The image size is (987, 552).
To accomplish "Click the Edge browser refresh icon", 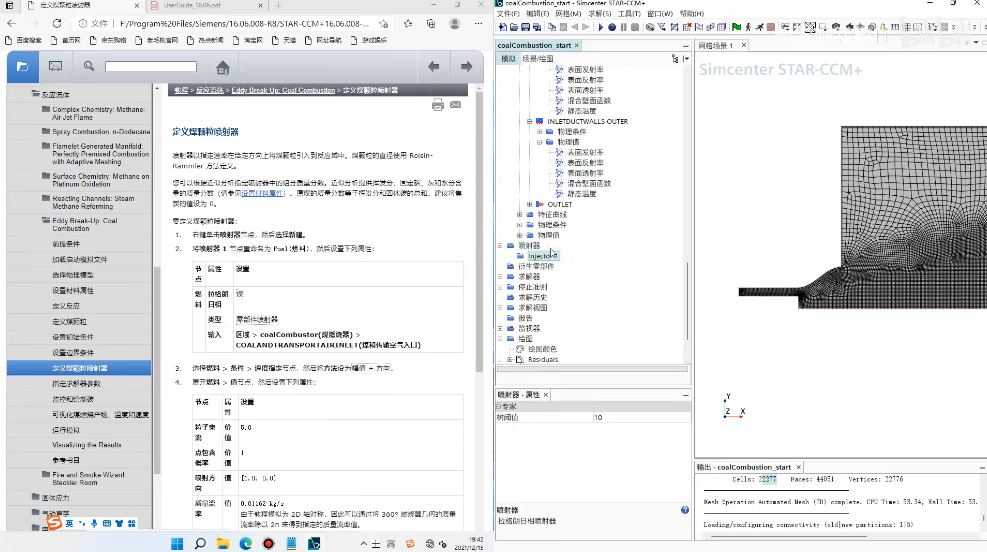I will pos(57,23).
